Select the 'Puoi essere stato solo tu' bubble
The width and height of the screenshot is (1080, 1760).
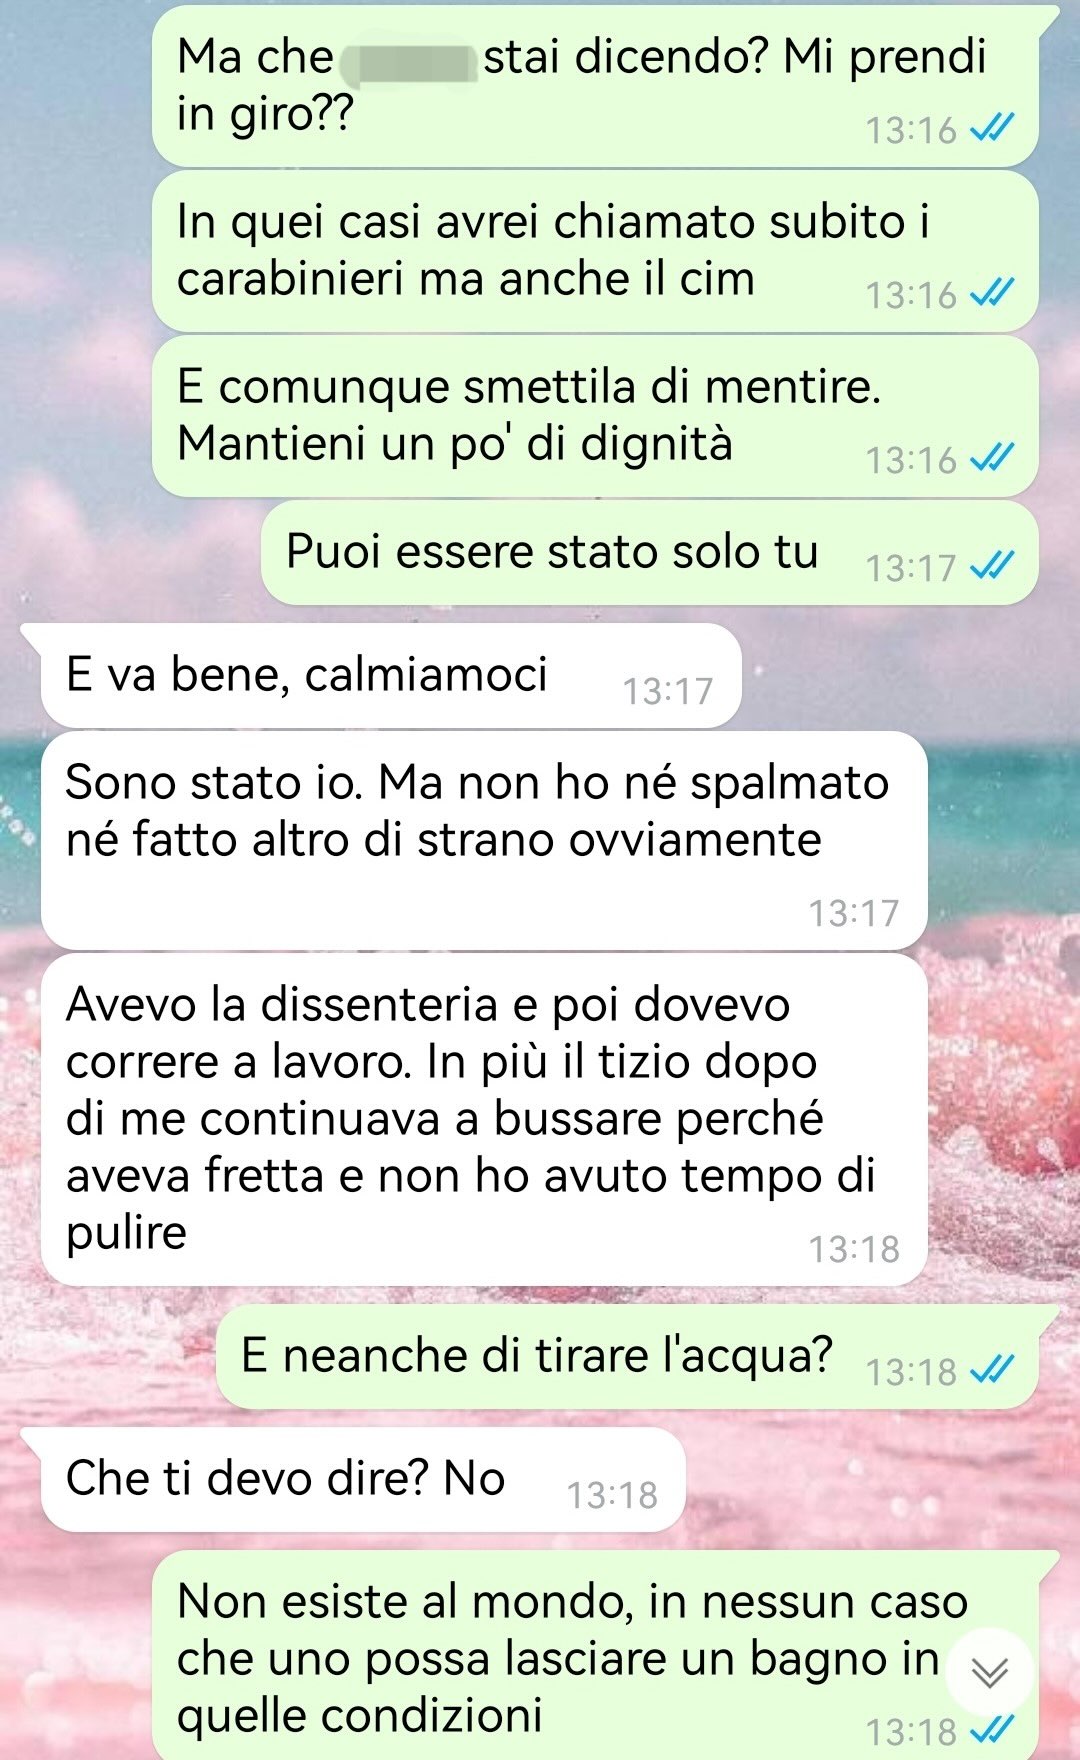[649, 553]
